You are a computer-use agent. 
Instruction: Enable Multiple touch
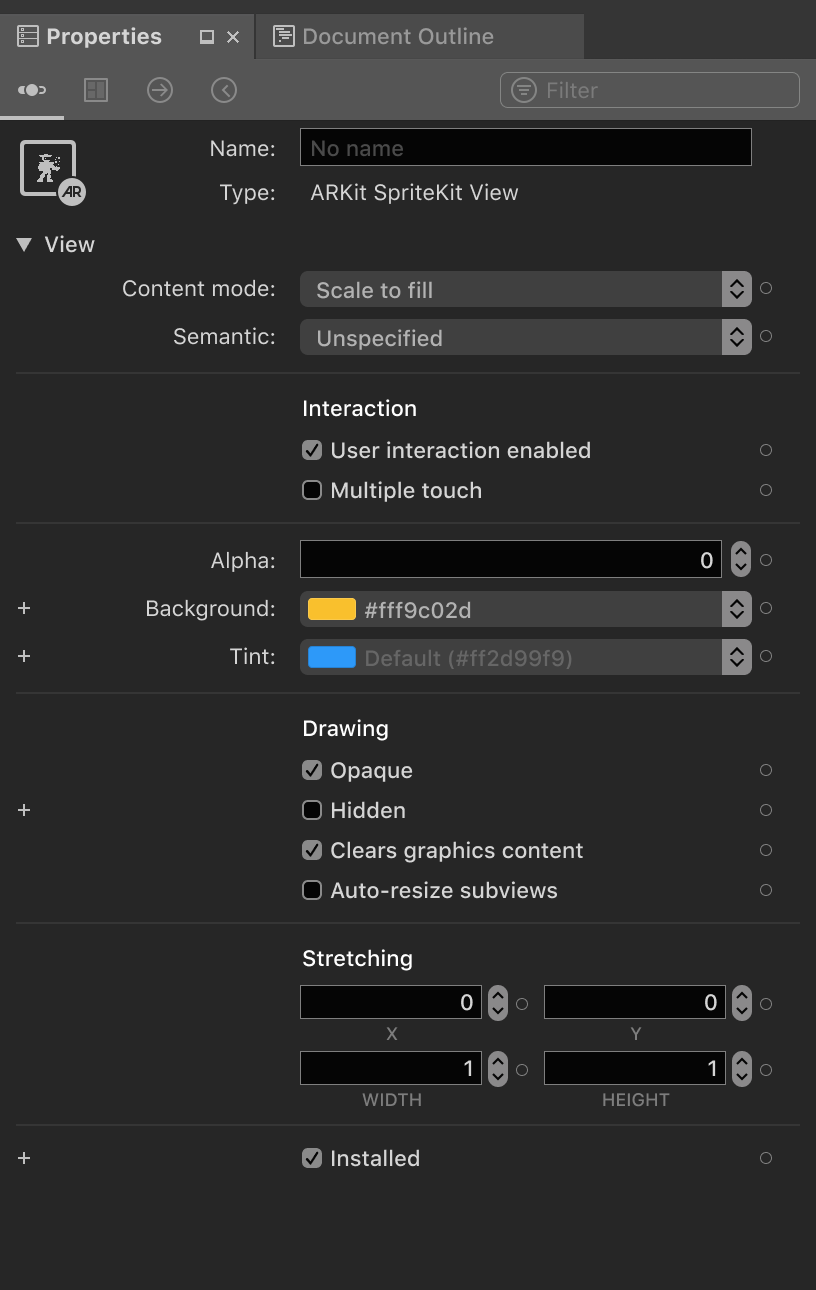tap(311, 490)
